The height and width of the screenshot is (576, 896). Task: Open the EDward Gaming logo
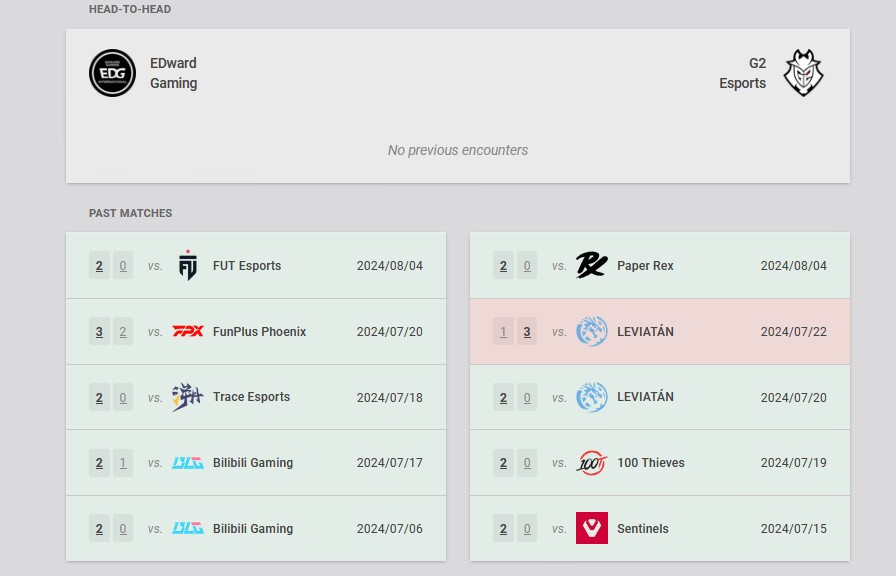coord(112,73)
